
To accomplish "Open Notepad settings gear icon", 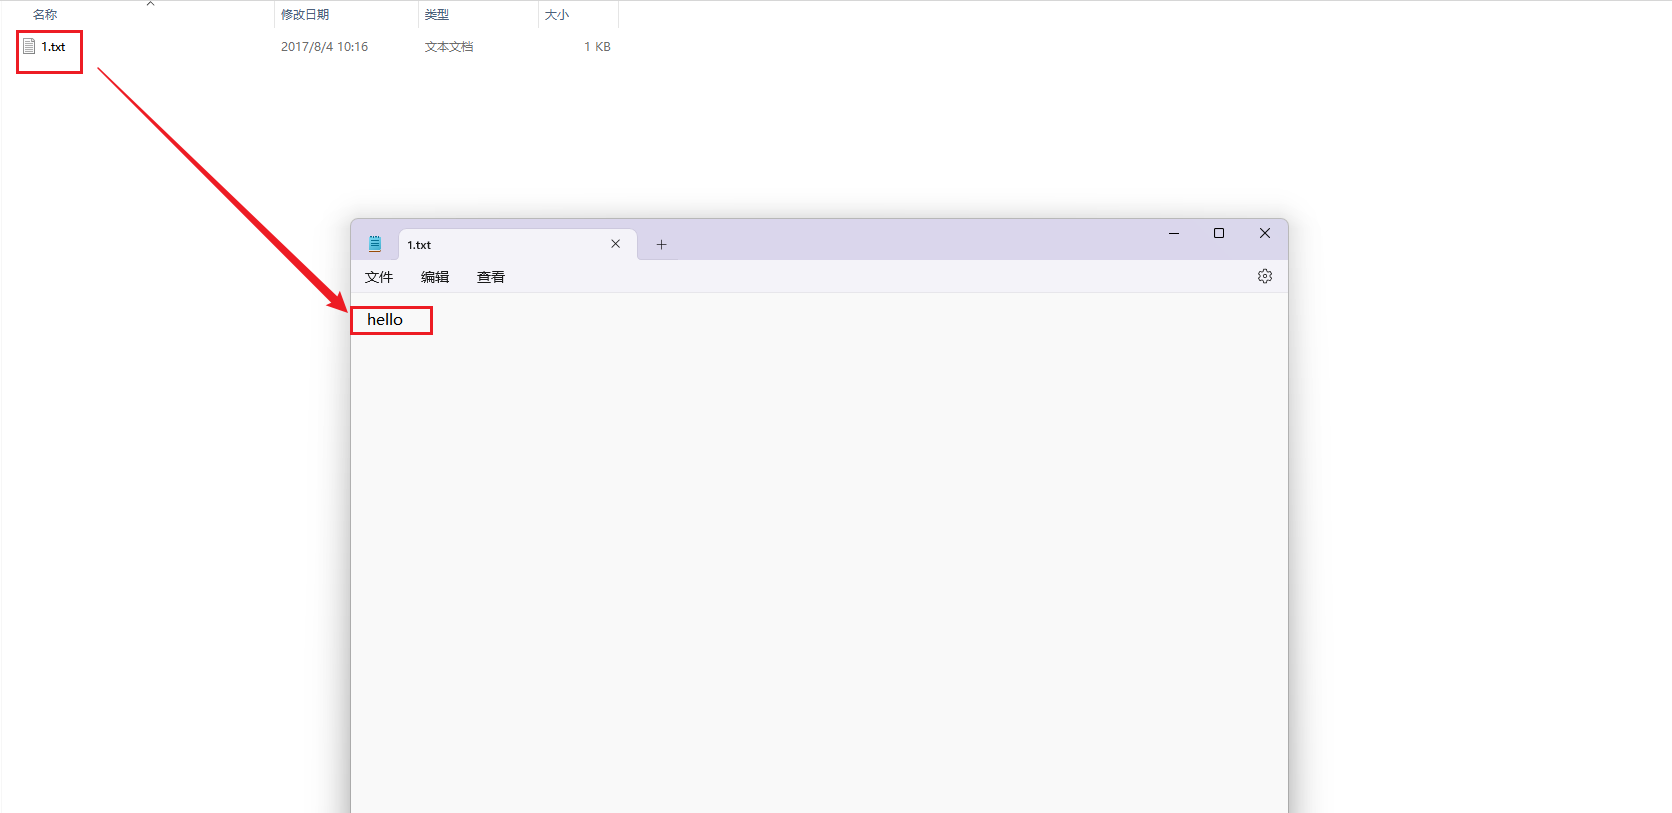I will point(1264,276).
